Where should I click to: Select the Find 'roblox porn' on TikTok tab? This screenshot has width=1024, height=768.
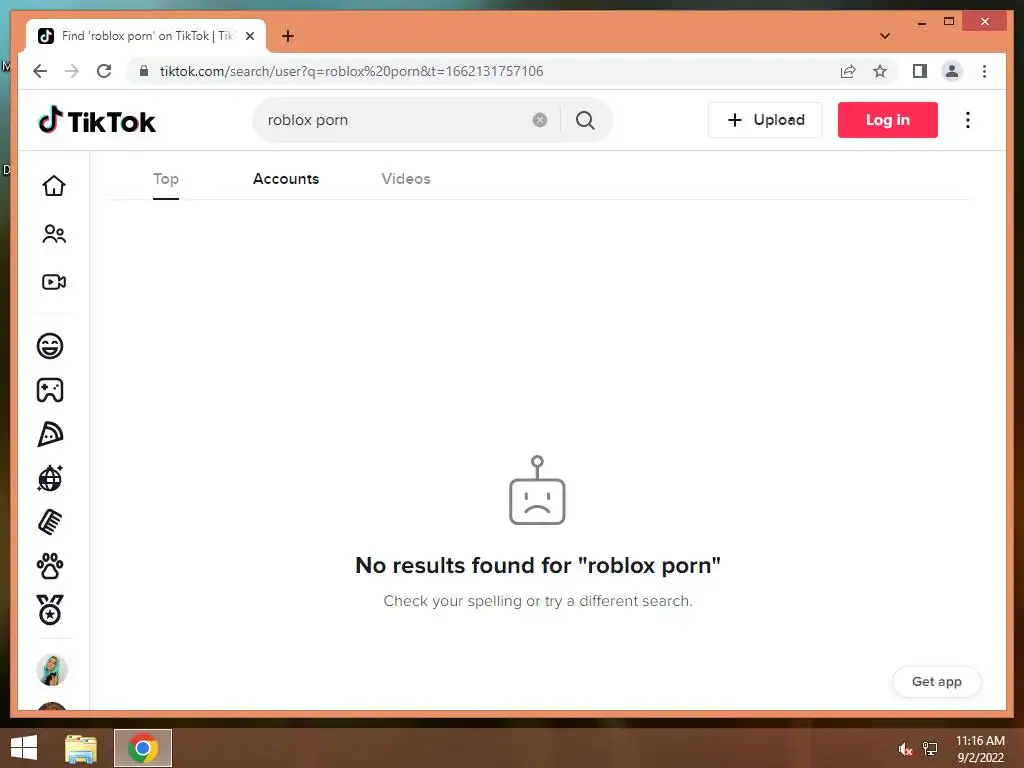[146, 36]
